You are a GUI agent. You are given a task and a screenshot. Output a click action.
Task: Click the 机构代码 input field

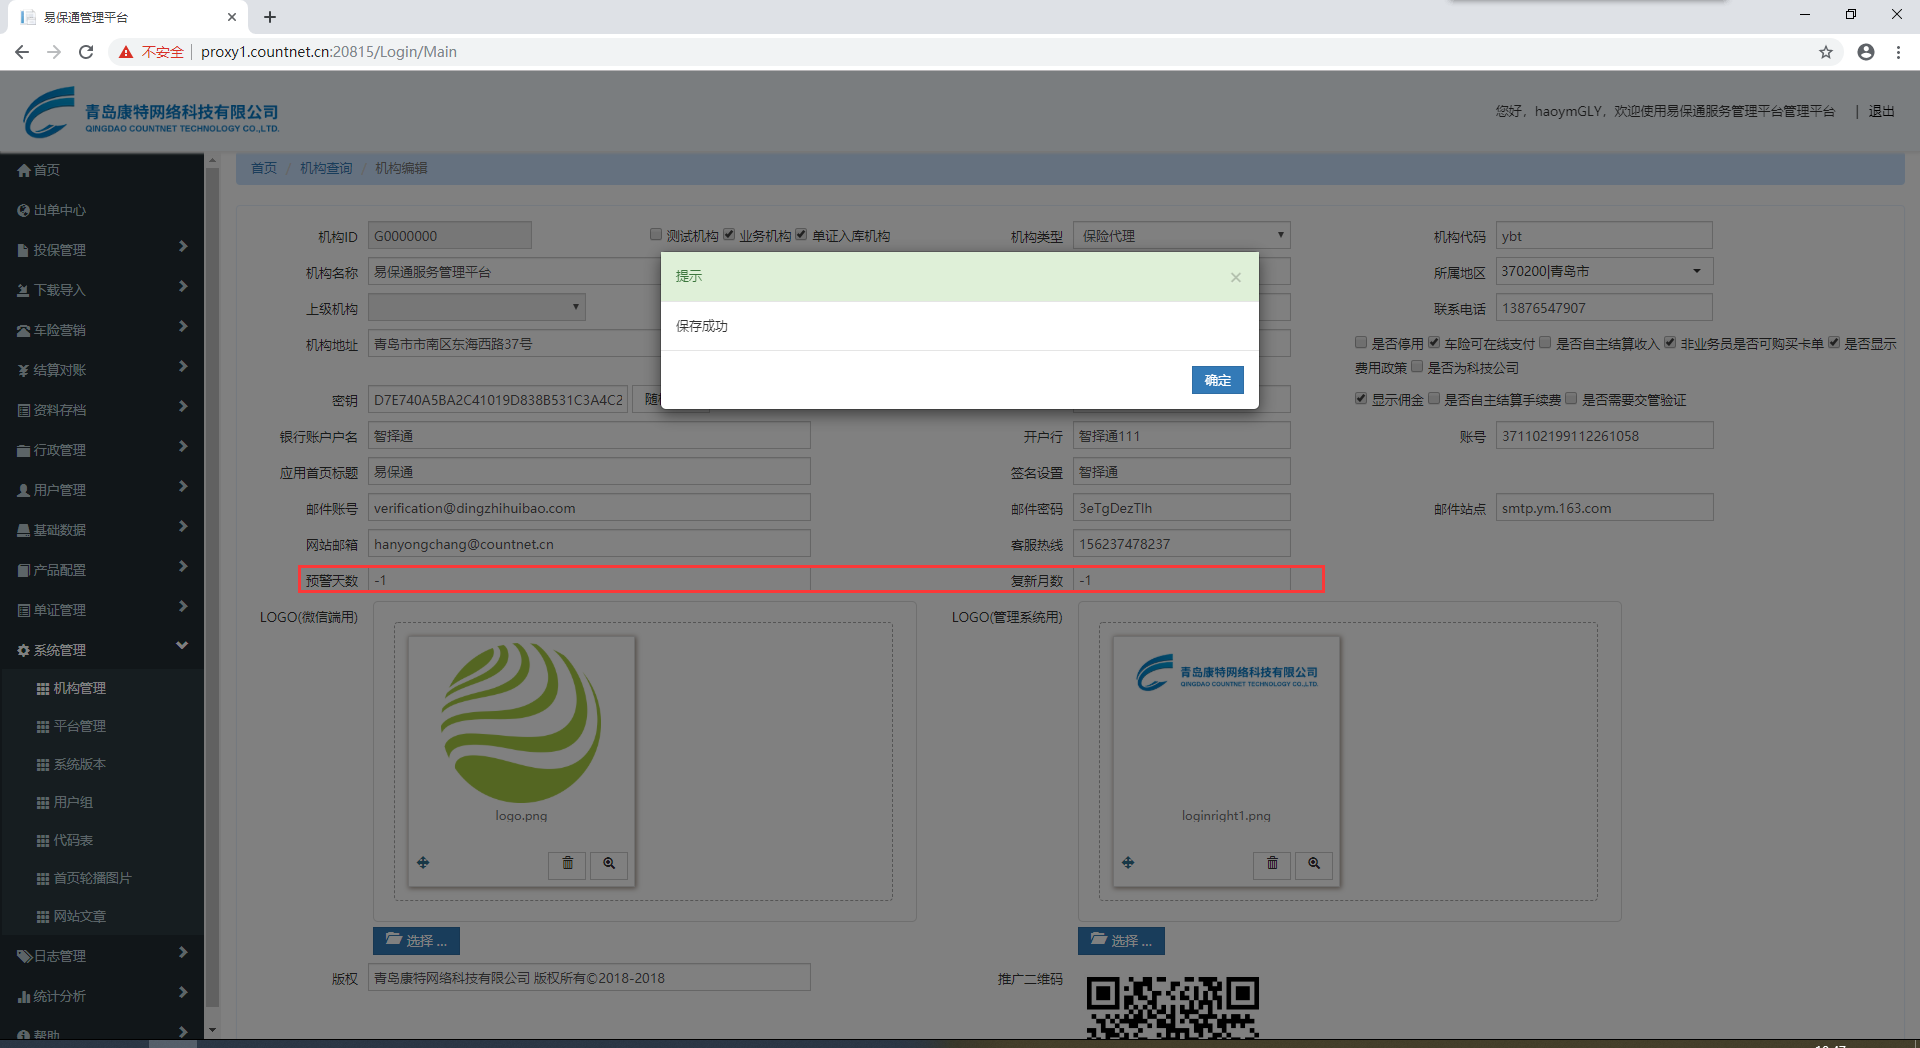click(1605, 236)
